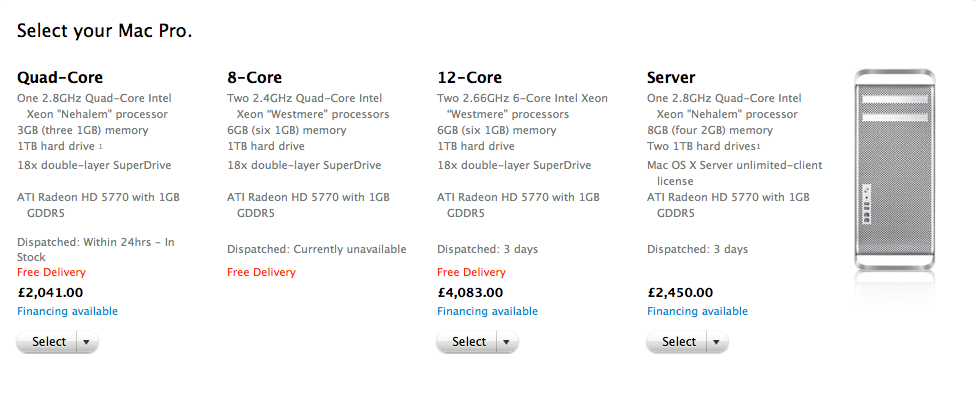Click Free Delivery text under 8-Core
Viewport: 975px width, 402px height.
(x=261, y=273)
